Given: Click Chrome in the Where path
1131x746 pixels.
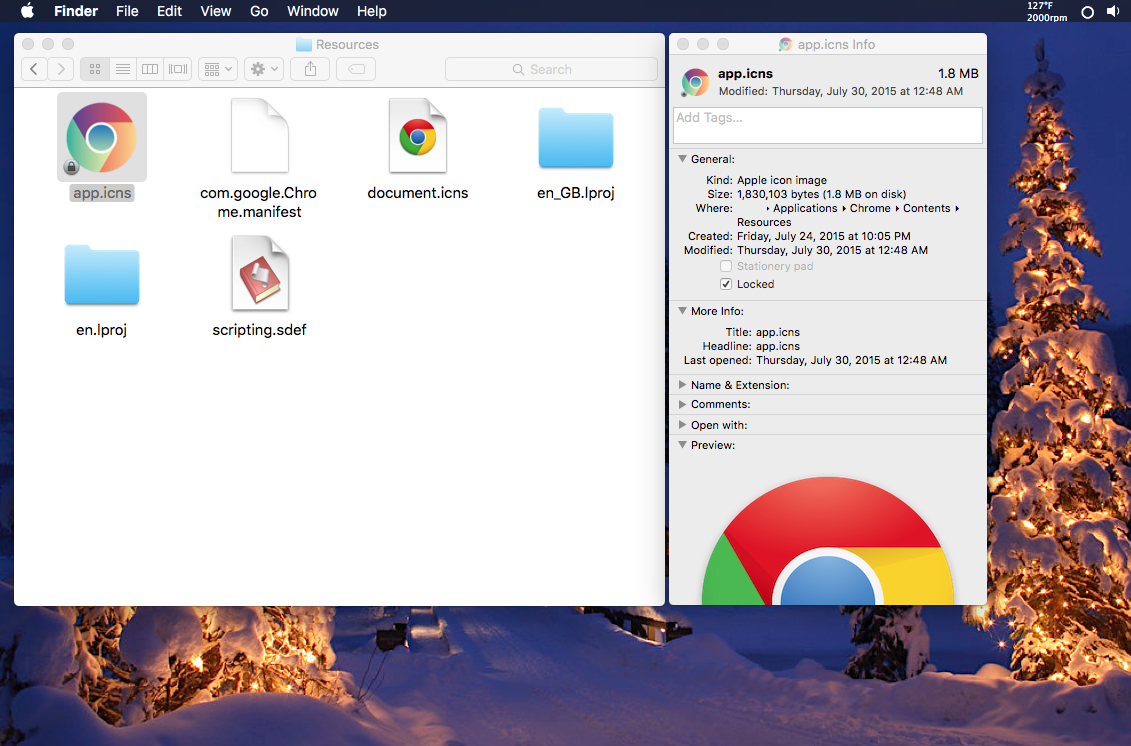Looking at the screenshot, I should tap(870, 208).
